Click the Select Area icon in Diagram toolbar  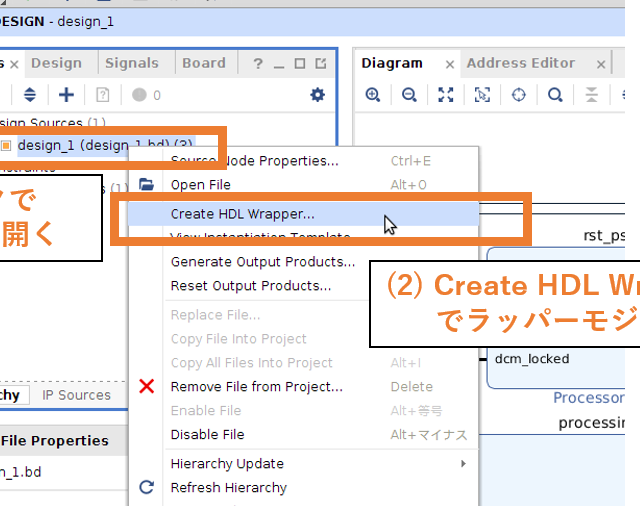(482, 95)
